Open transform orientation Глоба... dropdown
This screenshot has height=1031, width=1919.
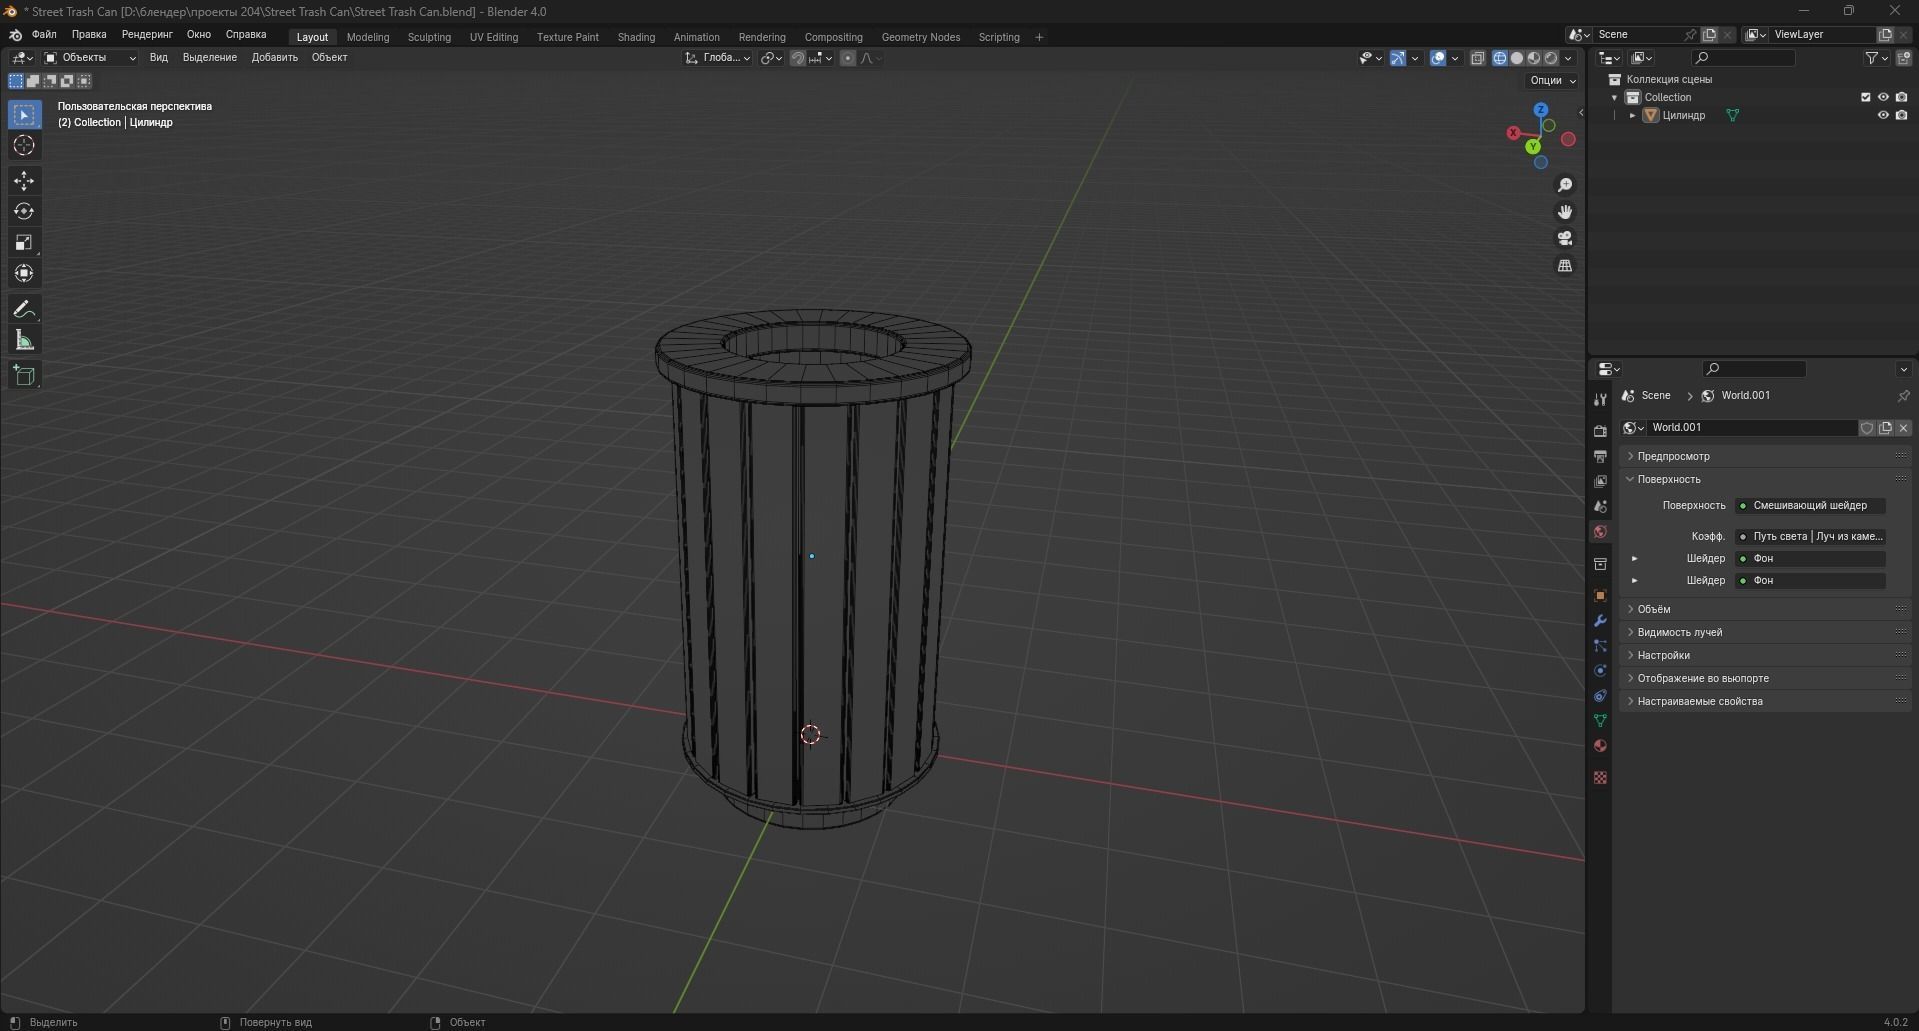(718, 58)
